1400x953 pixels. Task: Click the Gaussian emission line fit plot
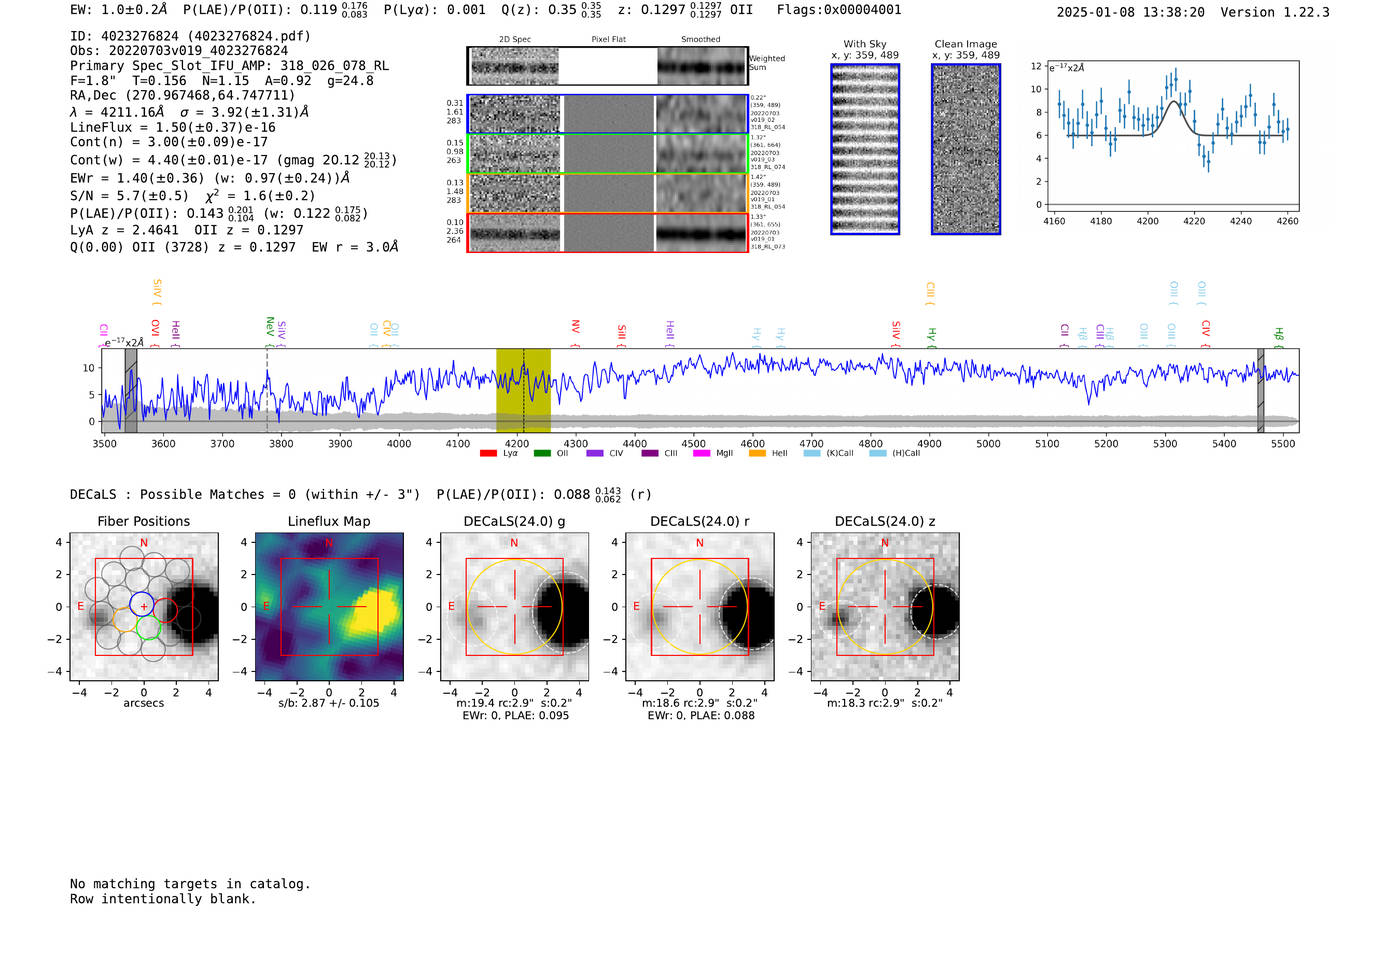(1172, 137)
